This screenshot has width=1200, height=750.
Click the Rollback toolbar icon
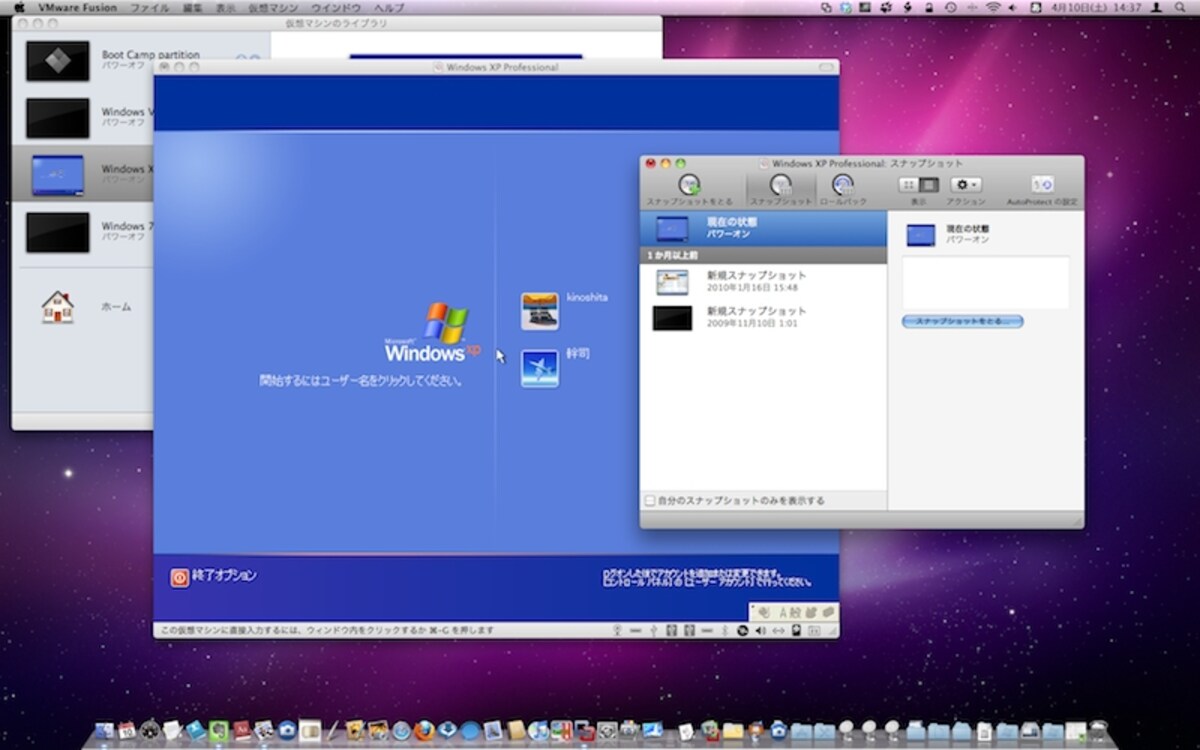pyautogui.click(x=843, y=184)
